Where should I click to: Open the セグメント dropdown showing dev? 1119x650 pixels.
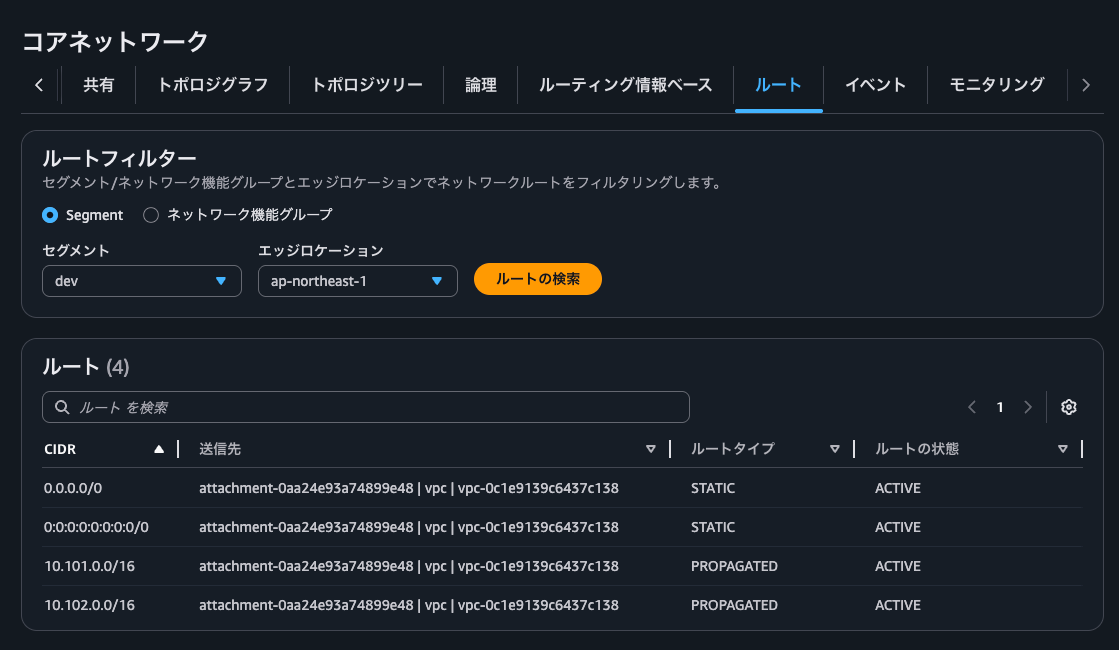pyautogui.click(x=142, y=281)
